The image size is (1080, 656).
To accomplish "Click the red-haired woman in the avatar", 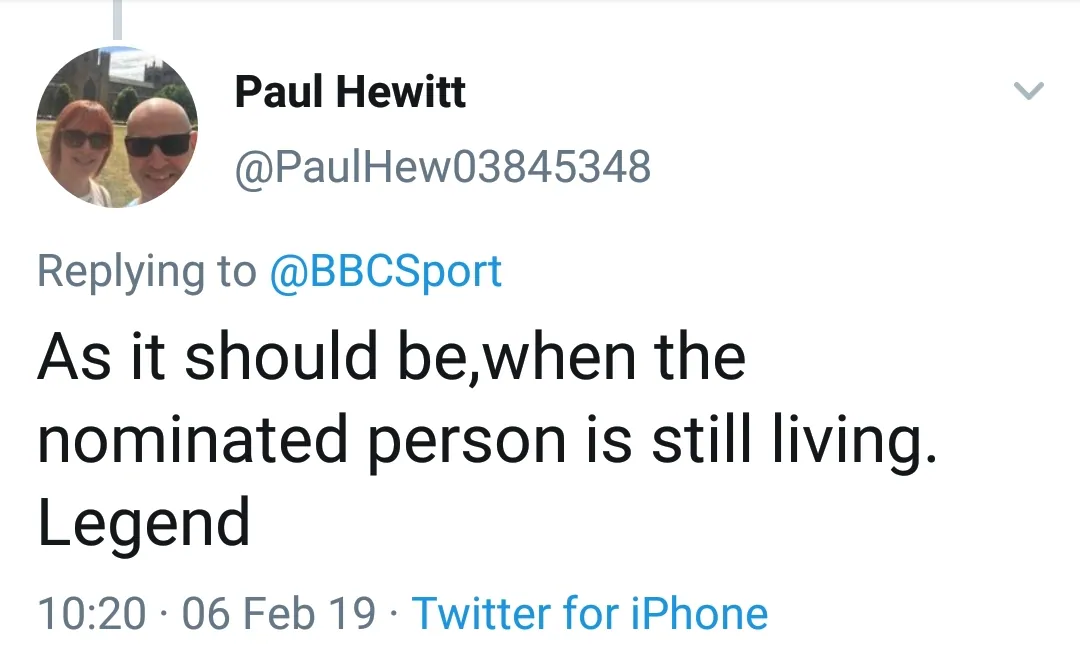I will coord(85,145).
